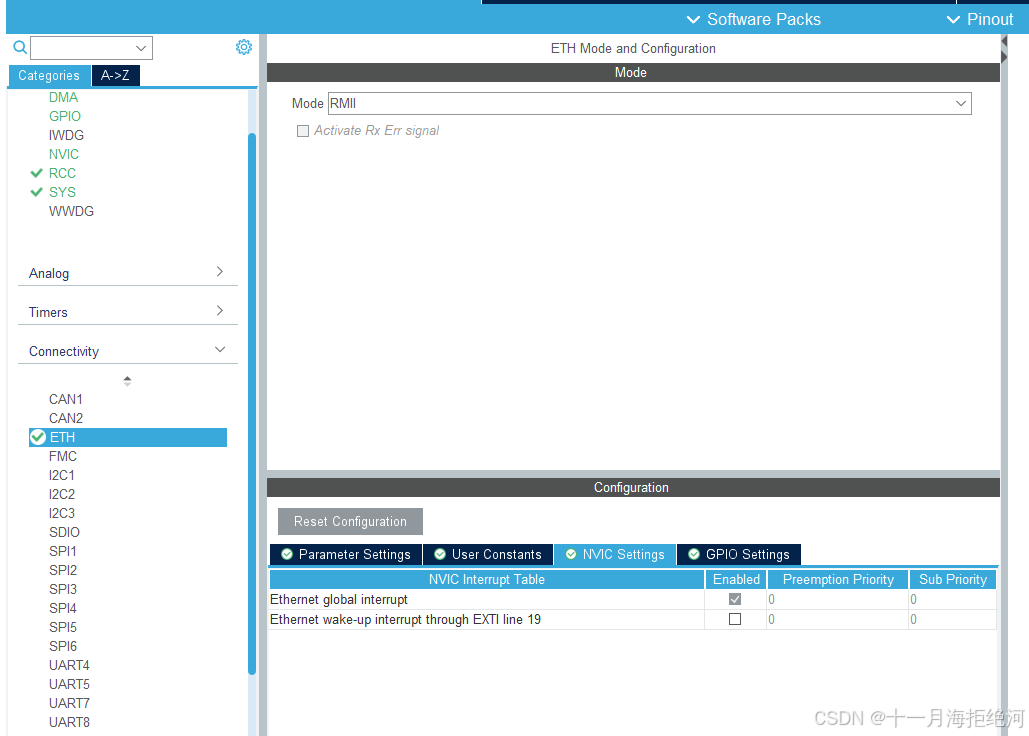This screenshot has height=736, width=1029.
Task: Click the sort arrows above CAN1
Action: pos(127,380)
